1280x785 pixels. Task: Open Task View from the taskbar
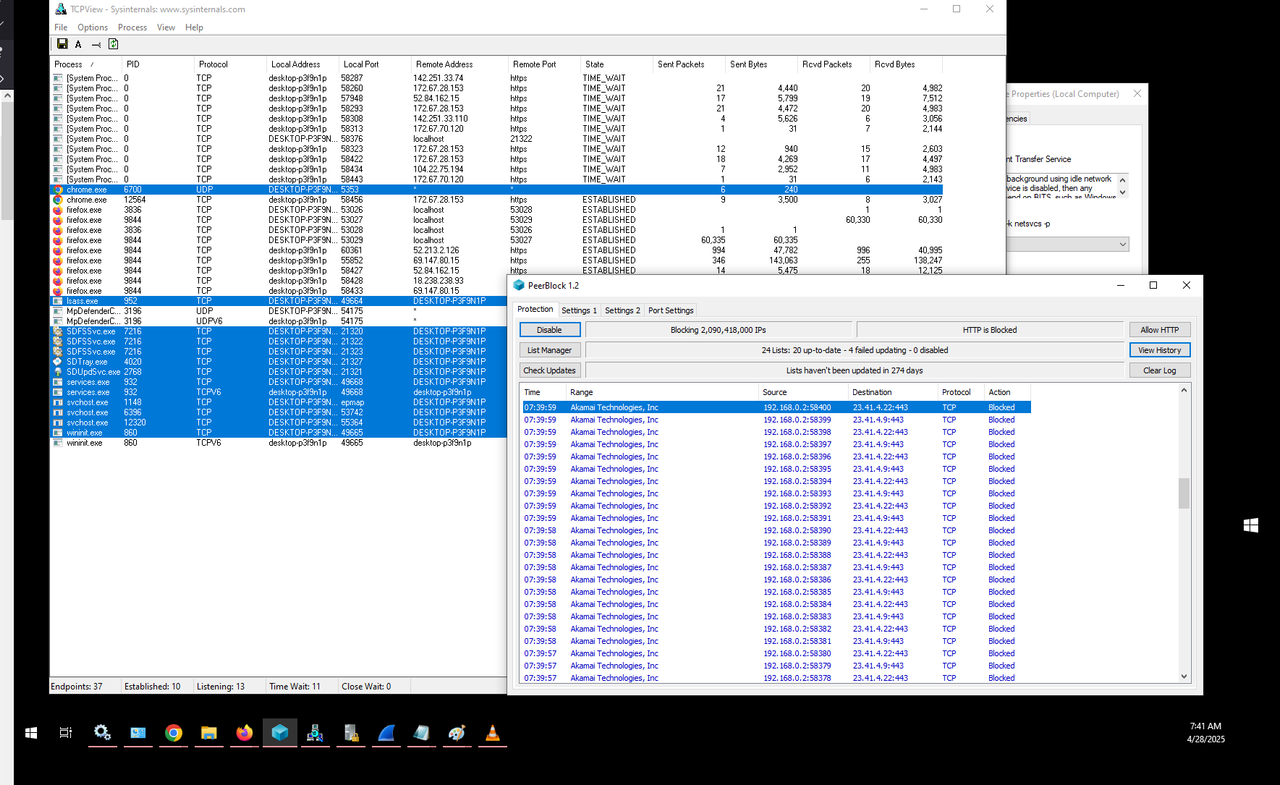(65, 733)
